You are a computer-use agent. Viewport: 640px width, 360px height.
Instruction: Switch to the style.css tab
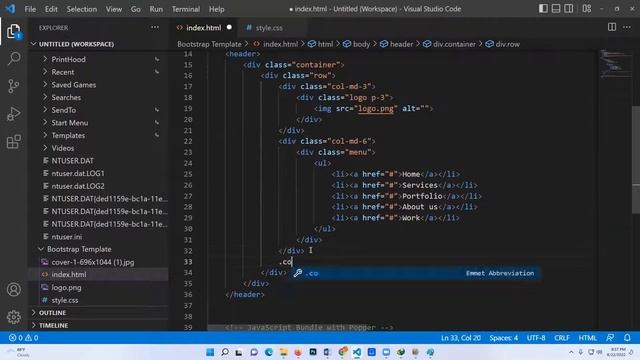tap(269, 28)
